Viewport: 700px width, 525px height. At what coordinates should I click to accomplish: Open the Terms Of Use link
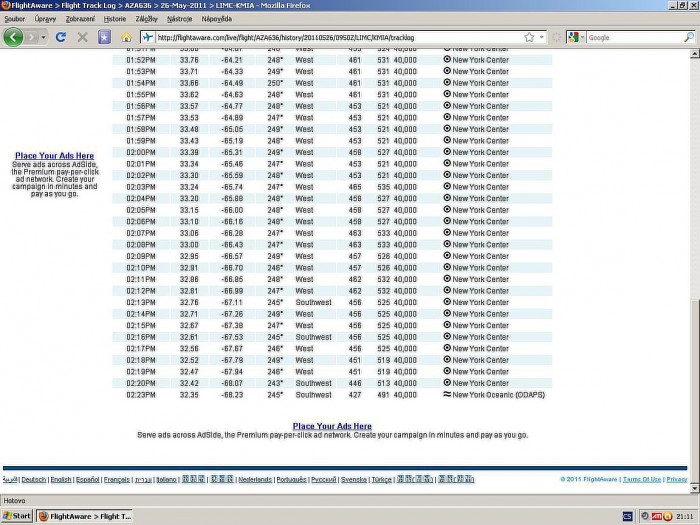pyautogui.click(x=642, y=479)
